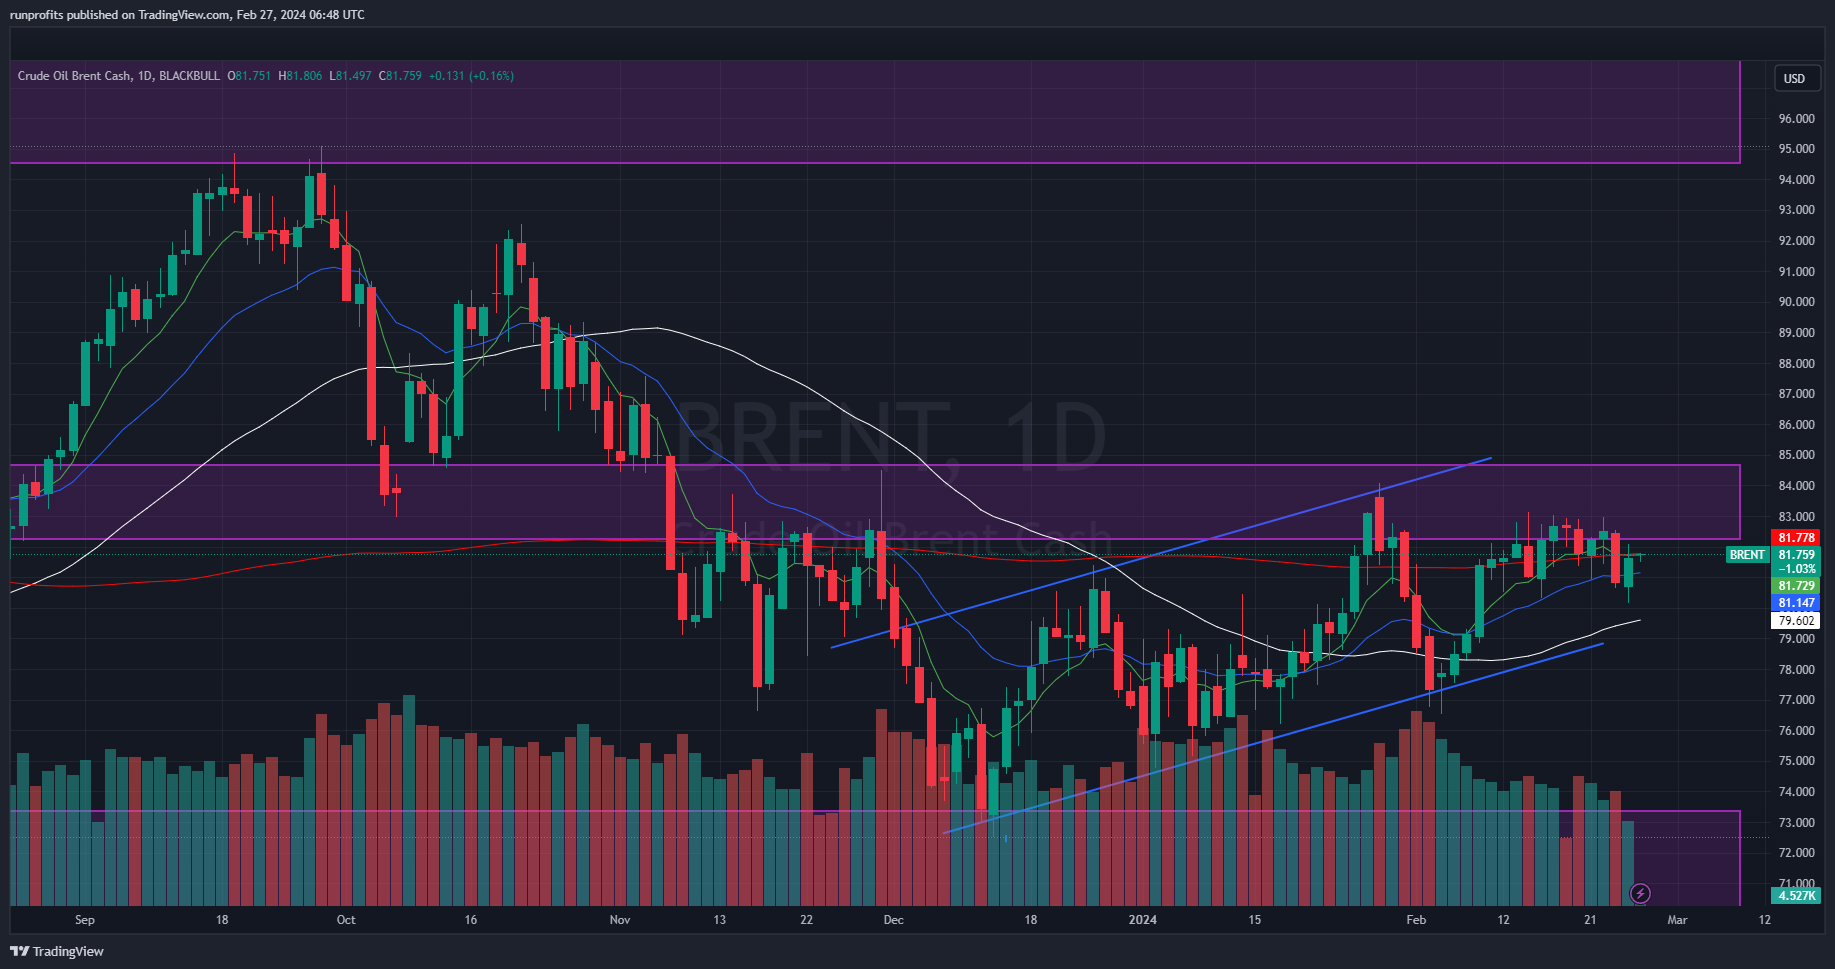Click the Oct label on time axis

tap(346, 920)
